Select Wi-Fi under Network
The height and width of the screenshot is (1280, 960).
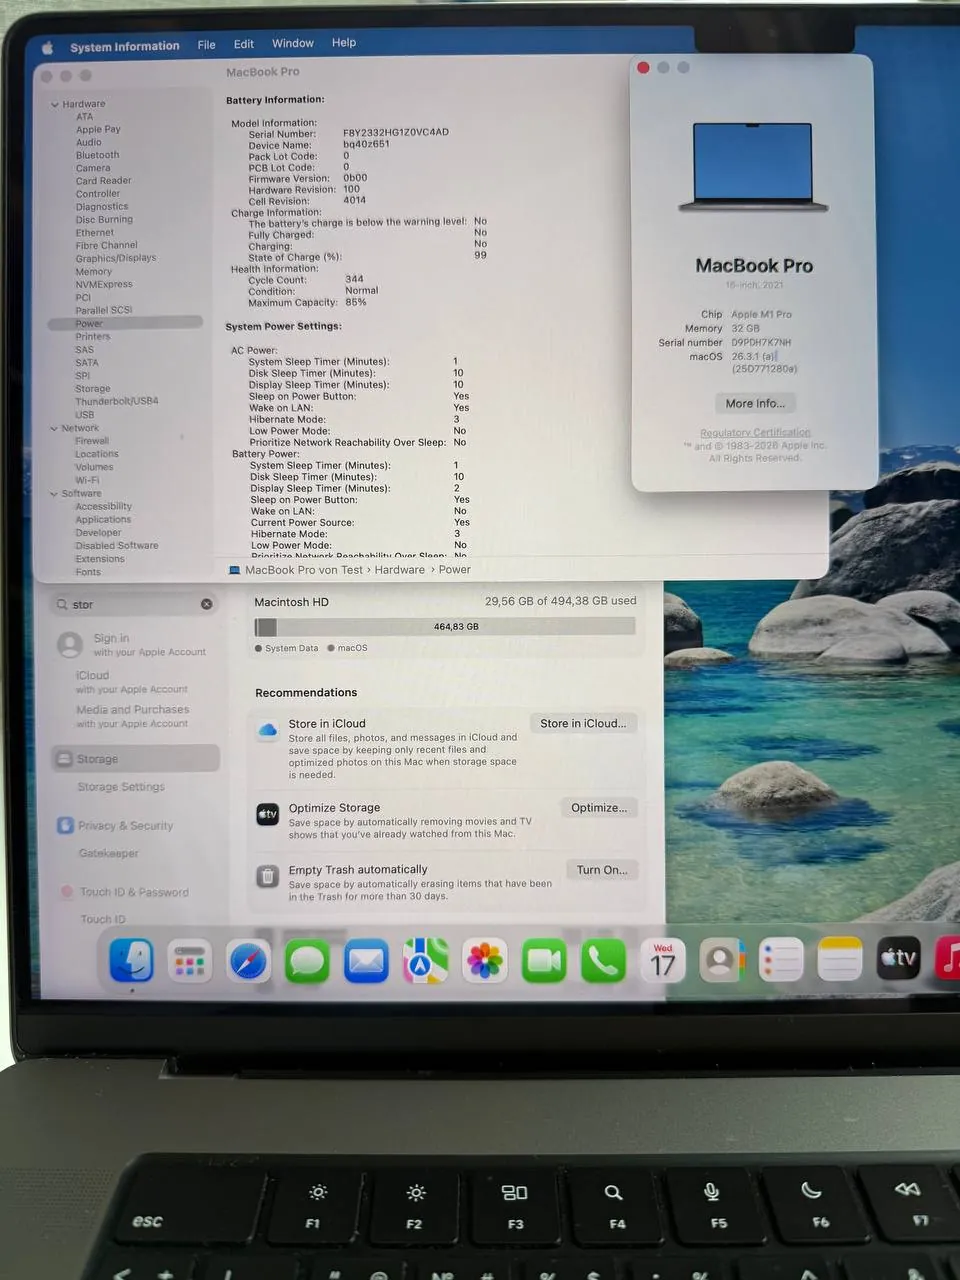point(87,480)
